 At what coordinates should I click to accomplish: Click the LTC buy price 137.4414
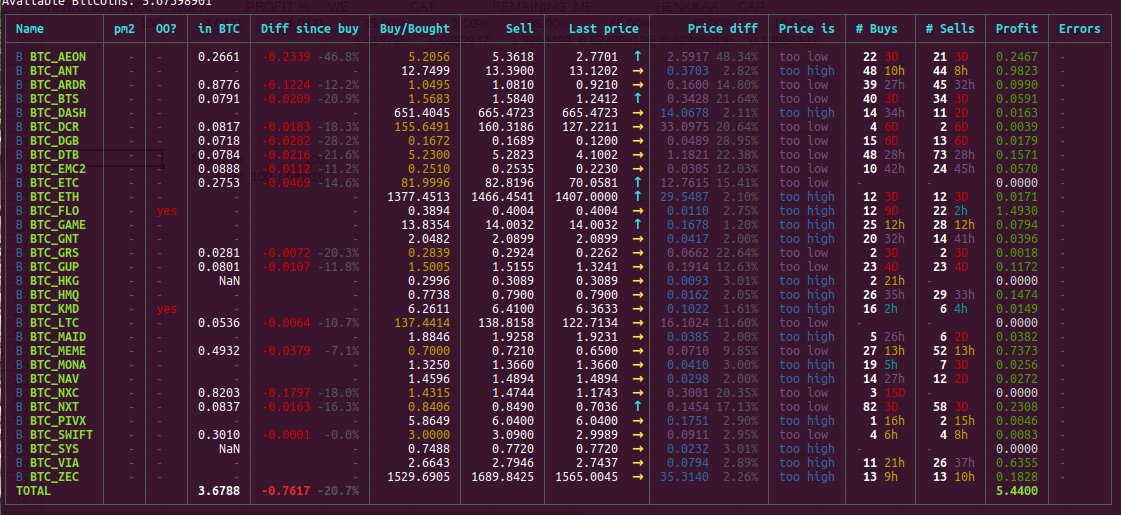pyautogui.click(x=422, y=323)
